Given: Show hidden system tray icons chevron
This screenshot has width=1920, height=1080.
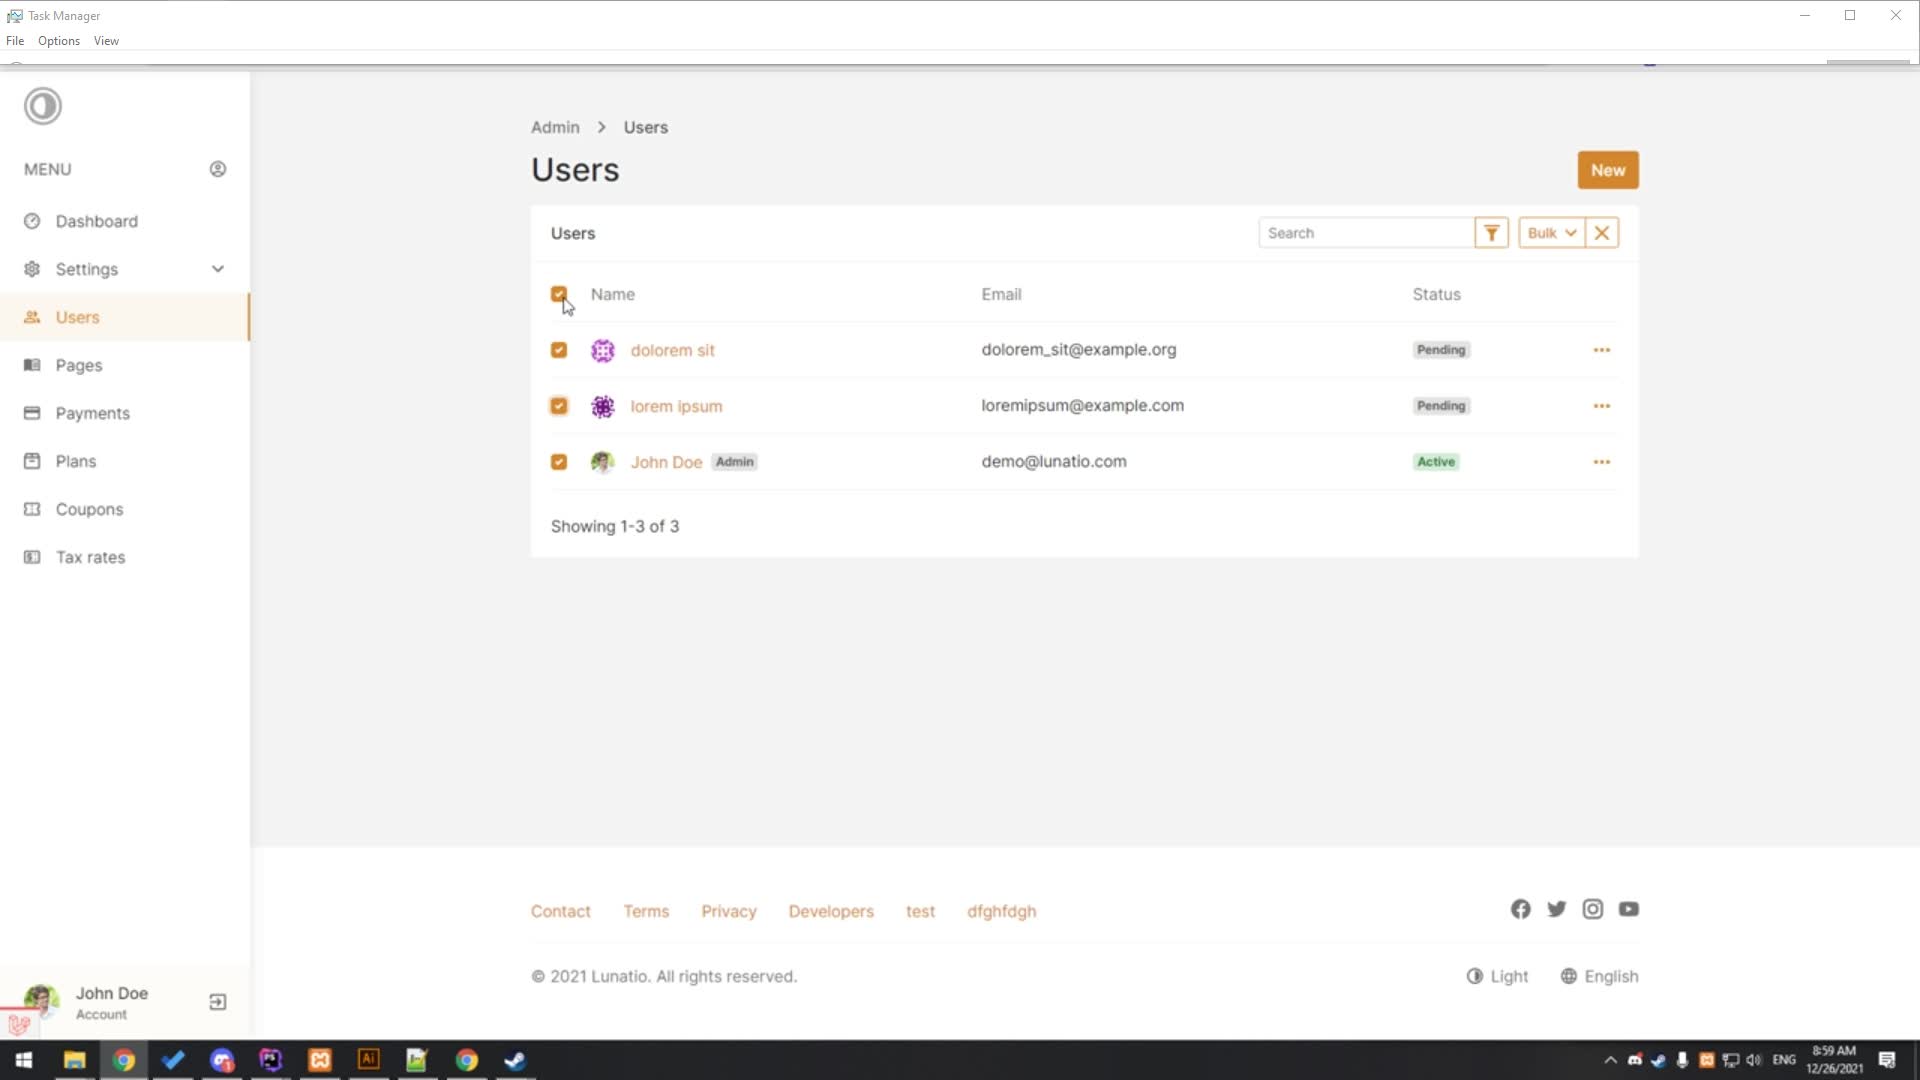Looking at the screenshot, I should [x=1610, y=1060].
